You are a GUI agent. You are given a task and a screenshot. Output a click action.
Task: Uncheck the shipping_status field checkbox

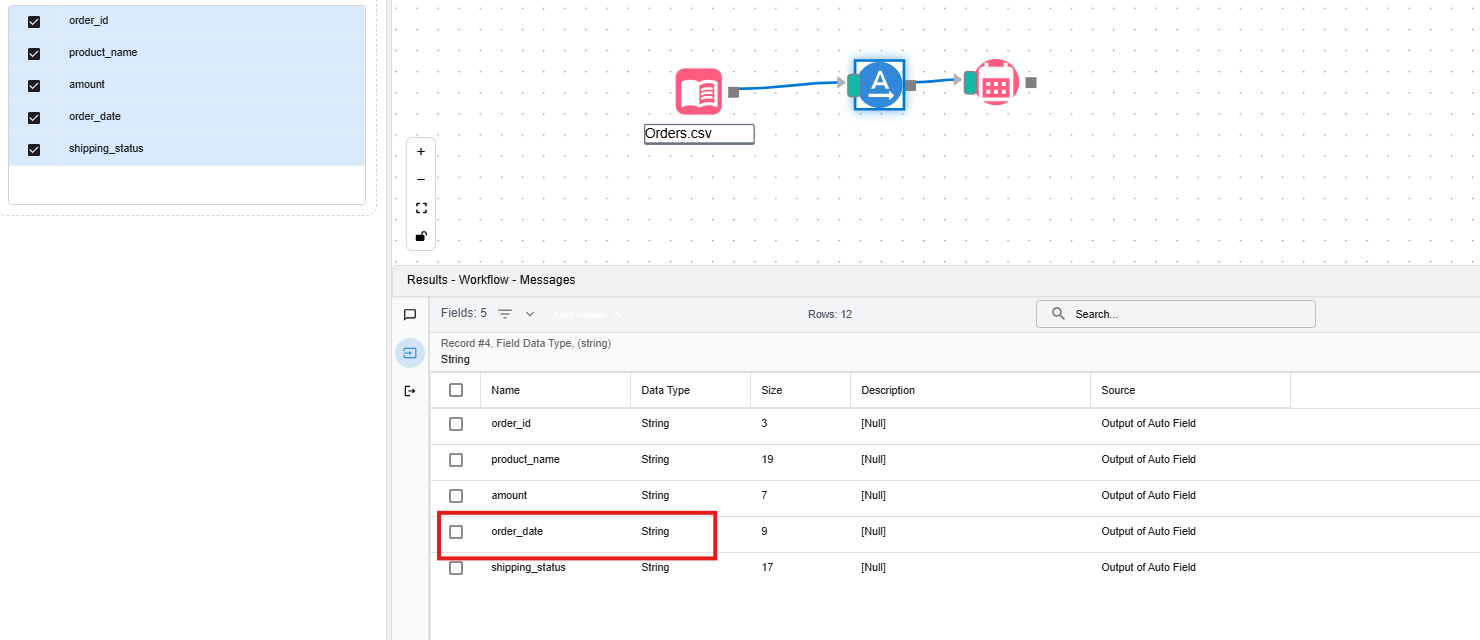click(34, 149)
